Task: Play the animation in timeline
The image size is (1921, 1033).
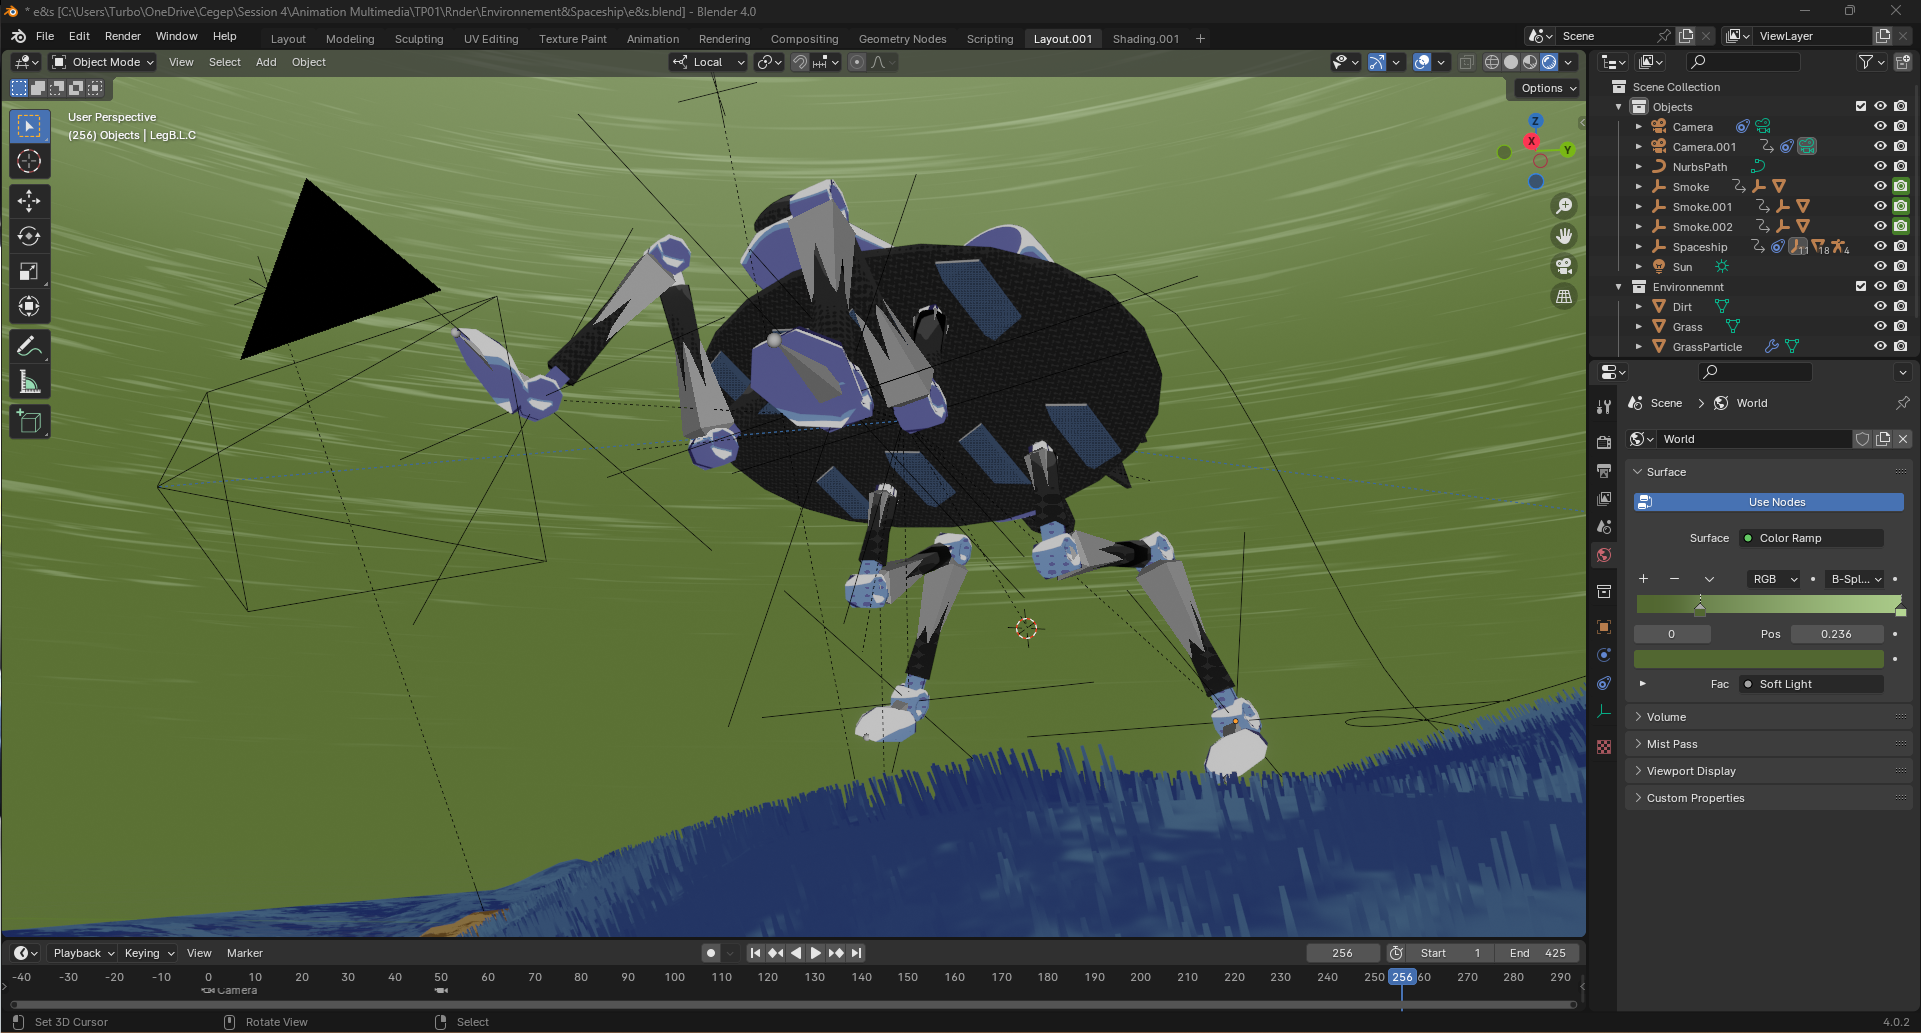Action: pyautogui.click(x=815, y=953)
